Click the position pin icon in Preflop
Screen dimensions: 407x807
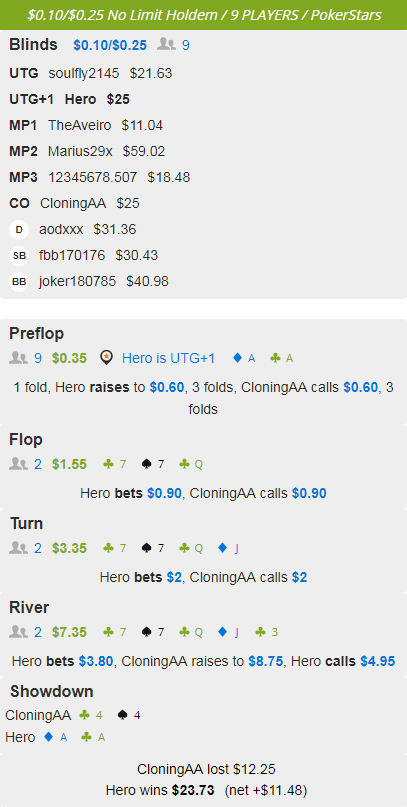click(107, 358)
